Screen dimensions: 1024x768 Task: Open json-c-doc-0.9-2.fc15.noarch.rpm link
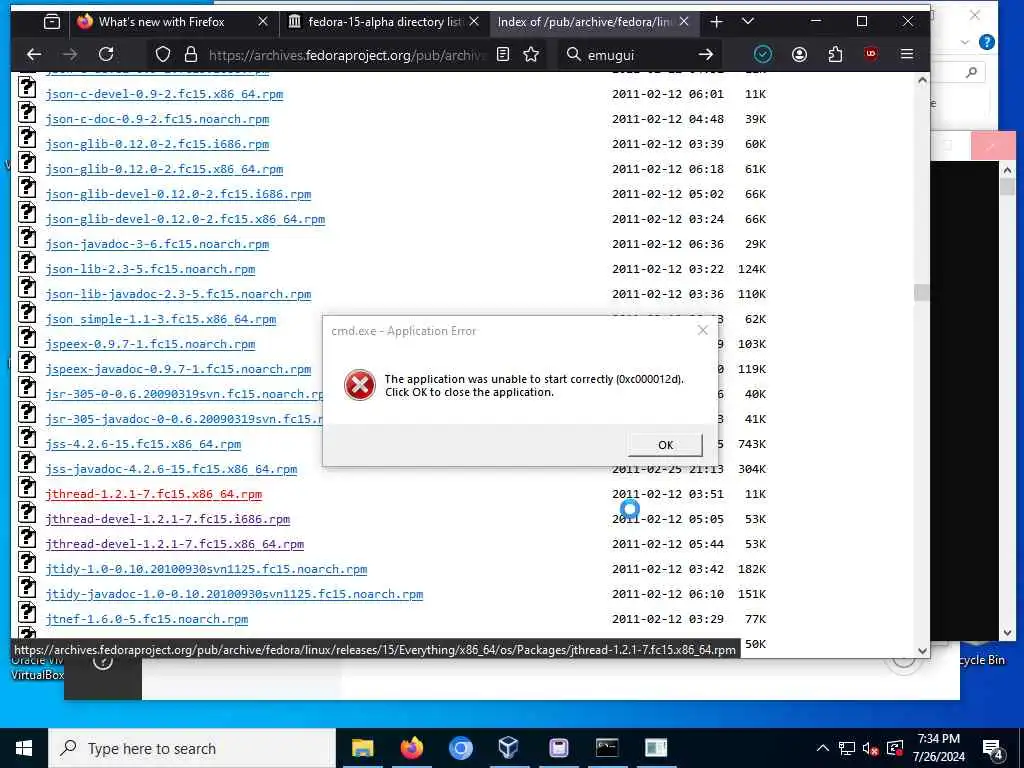click(157, 119)
